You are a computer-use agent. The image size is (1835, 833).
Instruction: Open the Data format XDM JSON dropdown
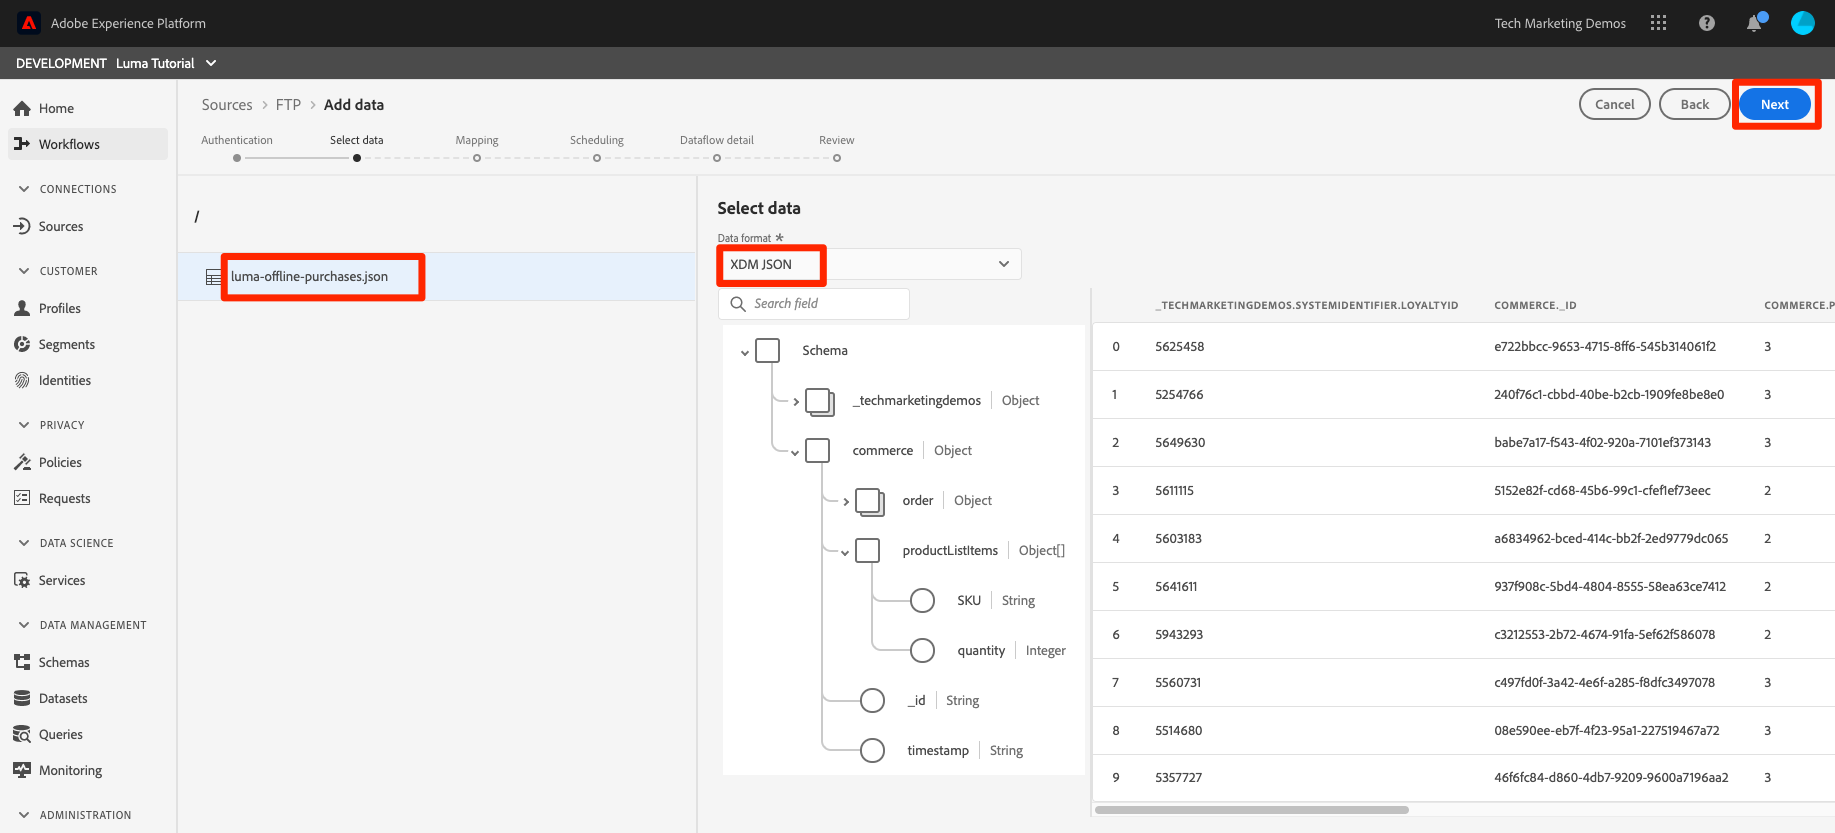point(869,264)
